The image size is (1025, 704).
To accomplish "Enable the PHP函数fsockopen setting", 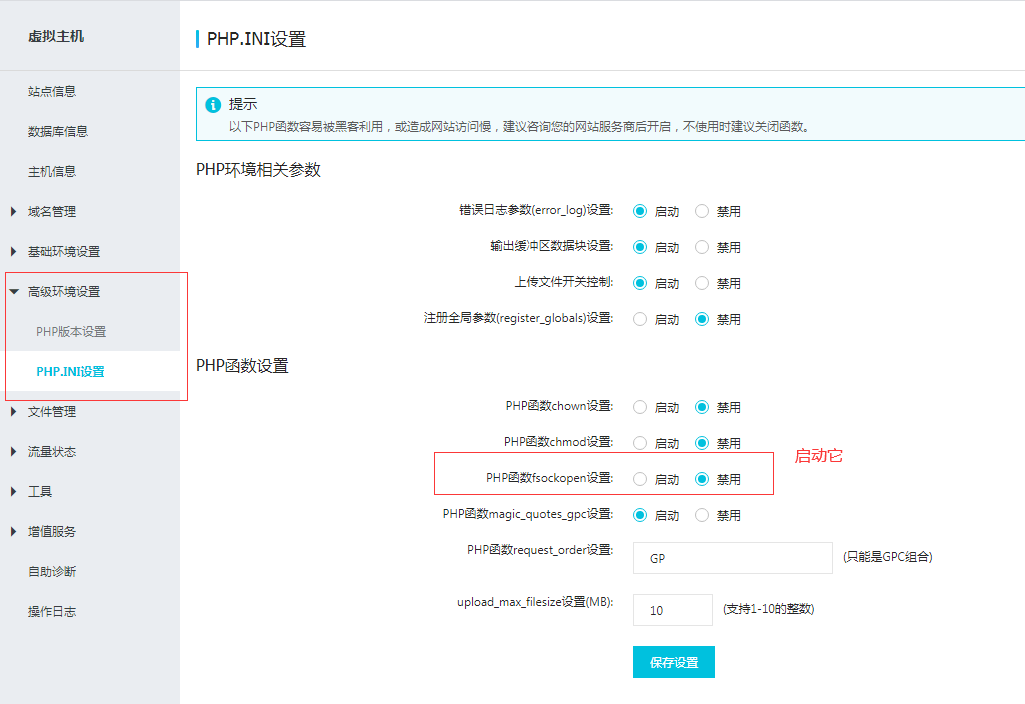I will (x=640, y=478).
